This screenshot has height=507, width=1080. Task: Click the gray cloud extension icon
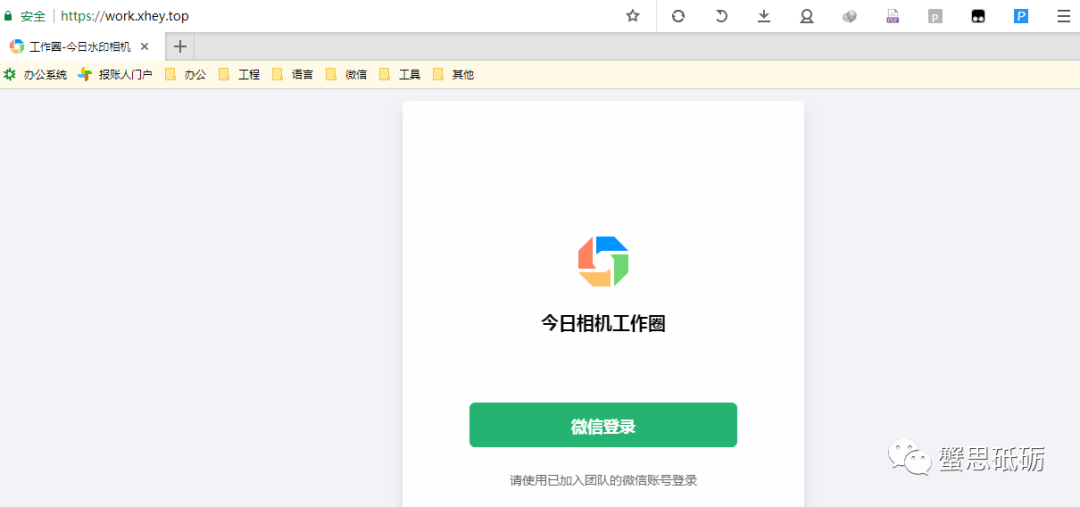tap(849, 17)
